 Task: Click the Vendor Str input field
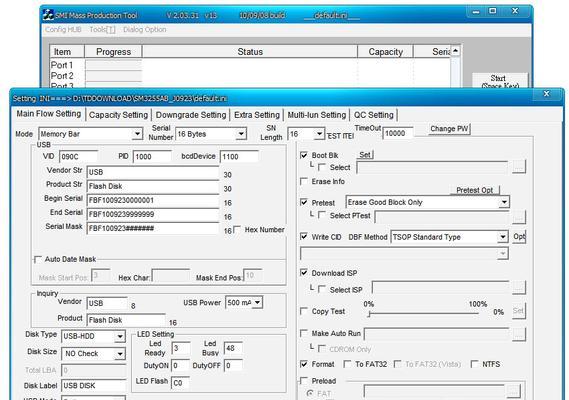pyautogui.click(x=153, y=172)
